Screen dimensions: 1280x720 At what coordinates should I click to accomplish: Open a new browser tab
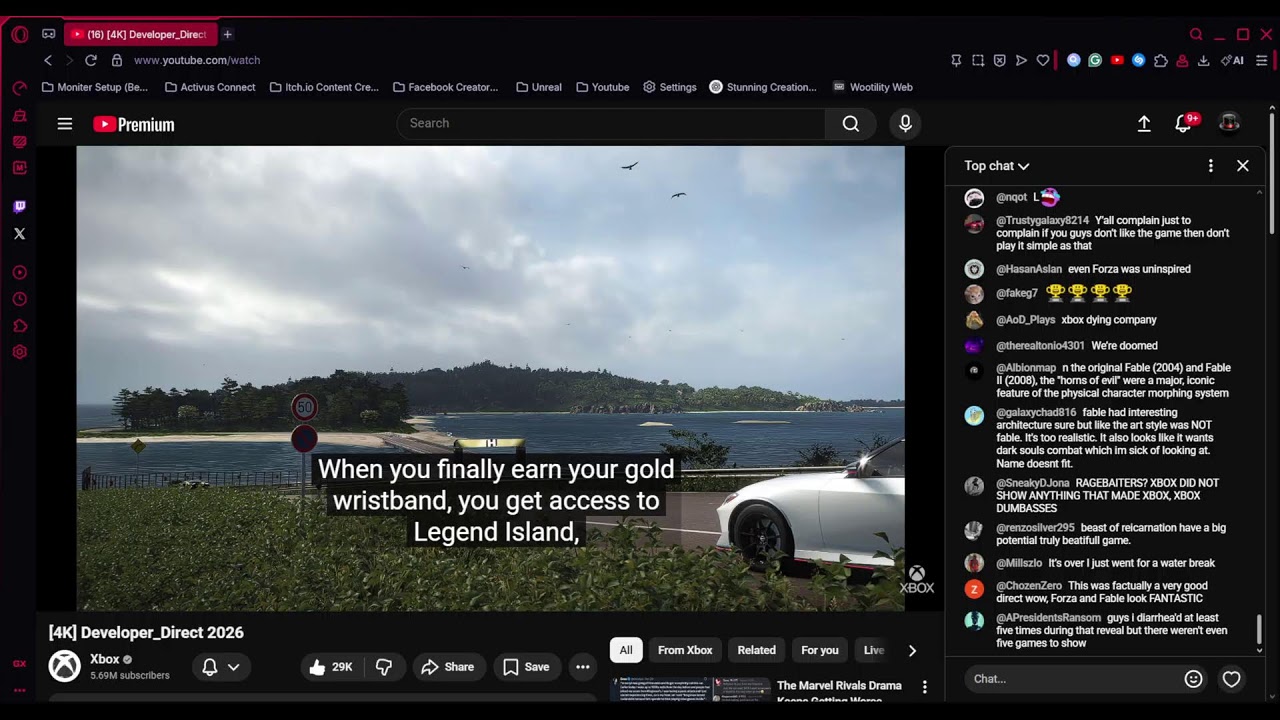227,34
